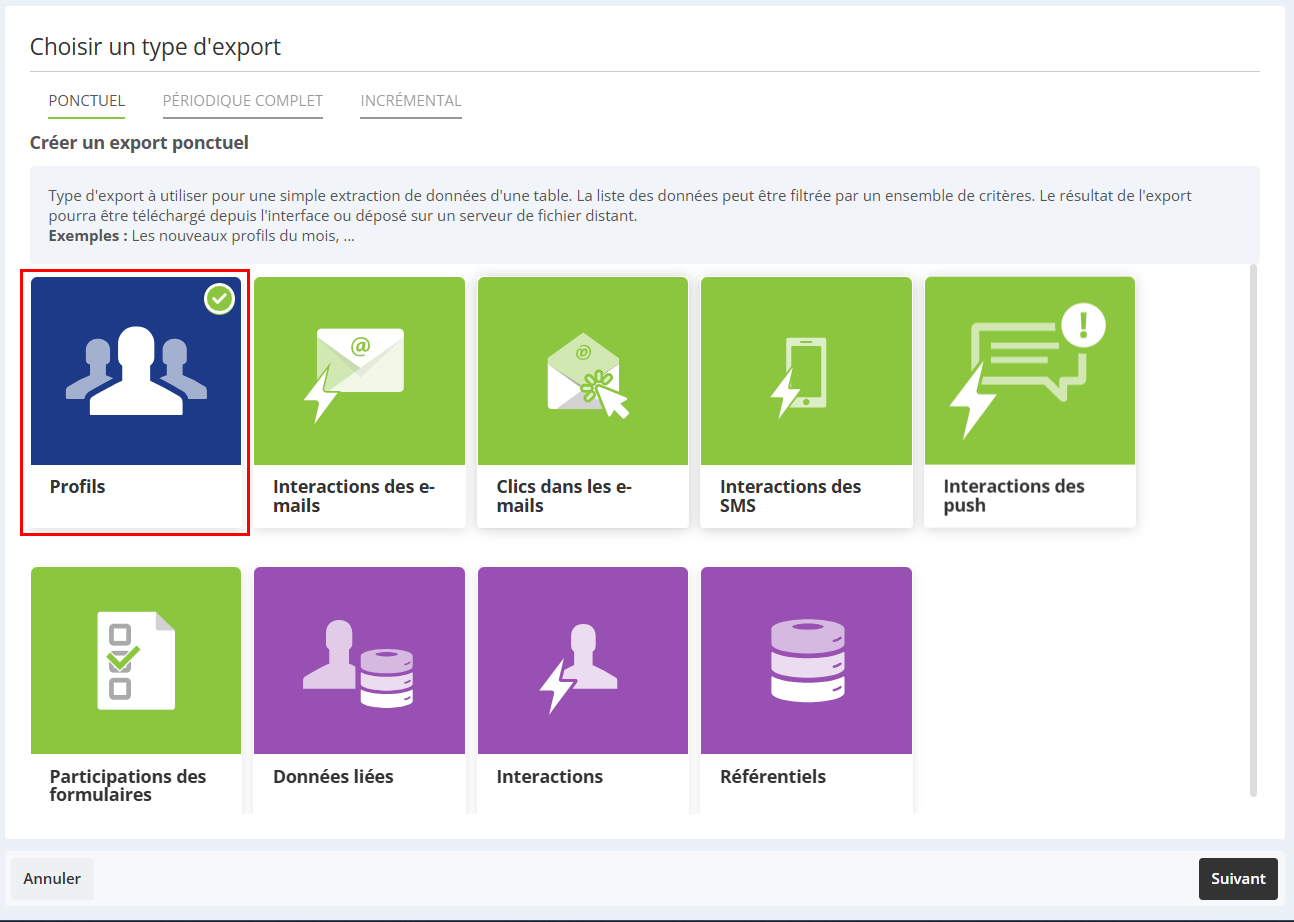Click the 'Créer un export ponctuel' heading
1294x922 pixels.
139,143
